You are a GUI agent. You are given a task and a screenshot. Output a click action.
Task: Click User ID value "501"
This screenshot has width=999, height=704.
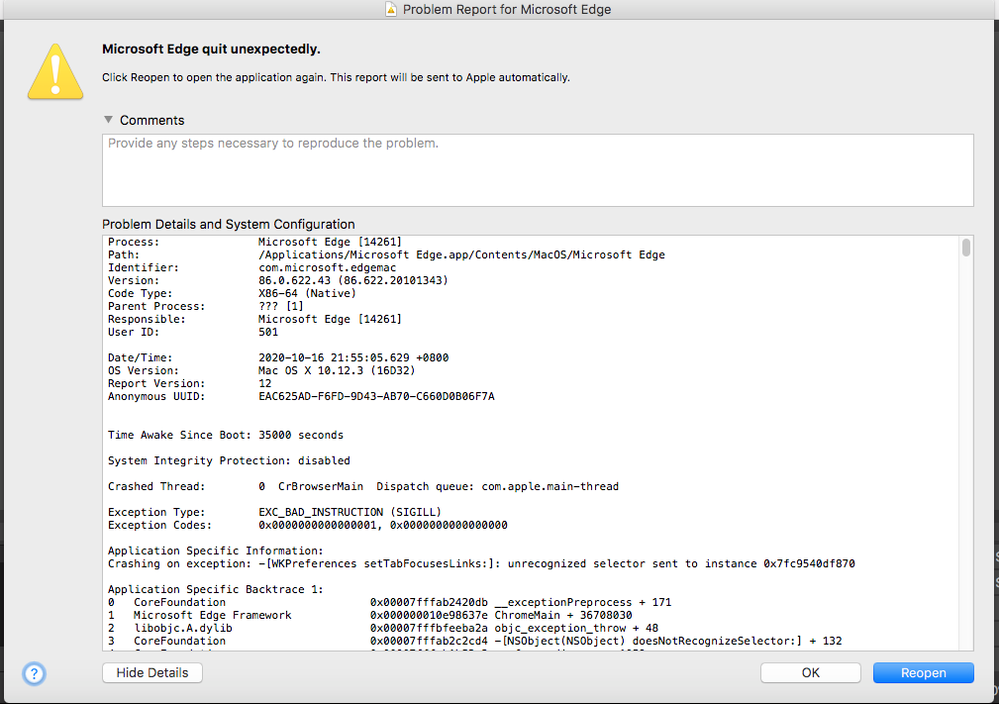pyautogui.click(x=268, y=332)
